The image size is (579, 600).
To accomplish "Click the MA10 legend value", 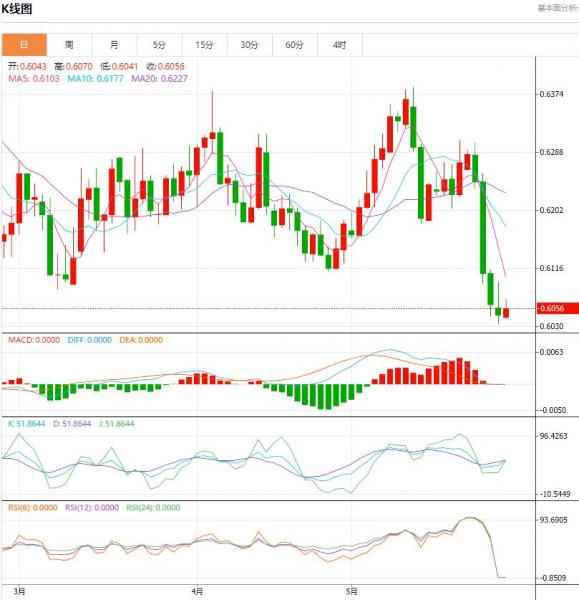I will click(x=95, y=79).
